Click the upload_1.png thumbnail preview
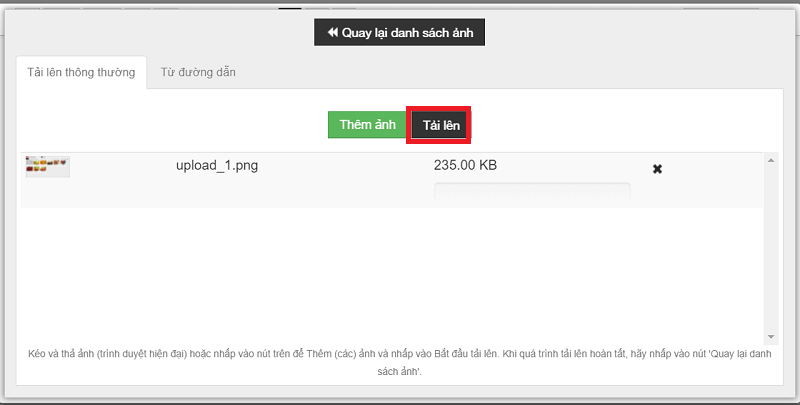The width and height of the screenshot is (800, 405). coord(47,167)
